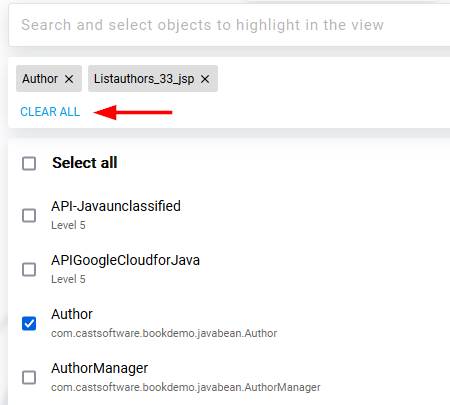Image resolution: width=450 pixels, height=405 pixels.
Task: Tick the API-Javaunclassified checkbox
Action: coord(29,215)
